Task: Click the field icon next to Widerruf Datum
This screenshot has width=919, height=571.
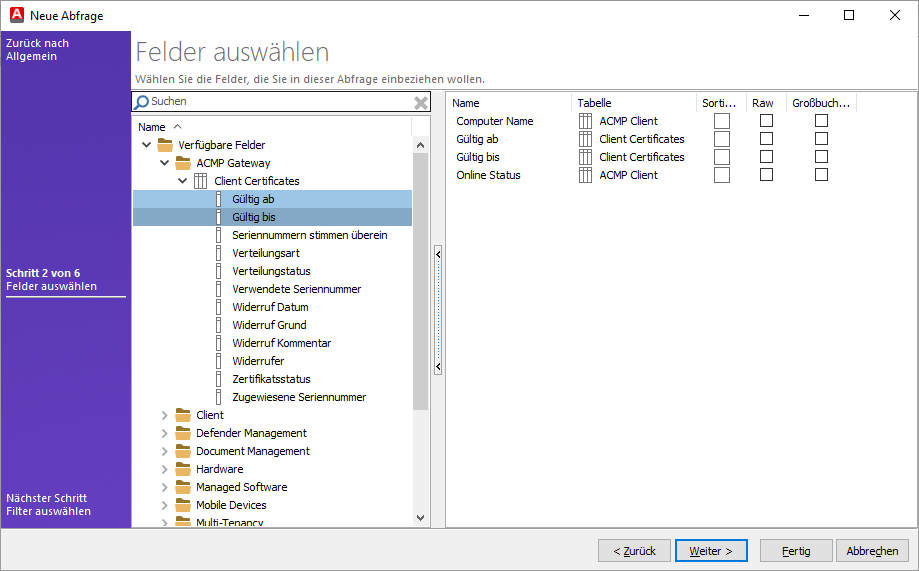Action: 219,307
